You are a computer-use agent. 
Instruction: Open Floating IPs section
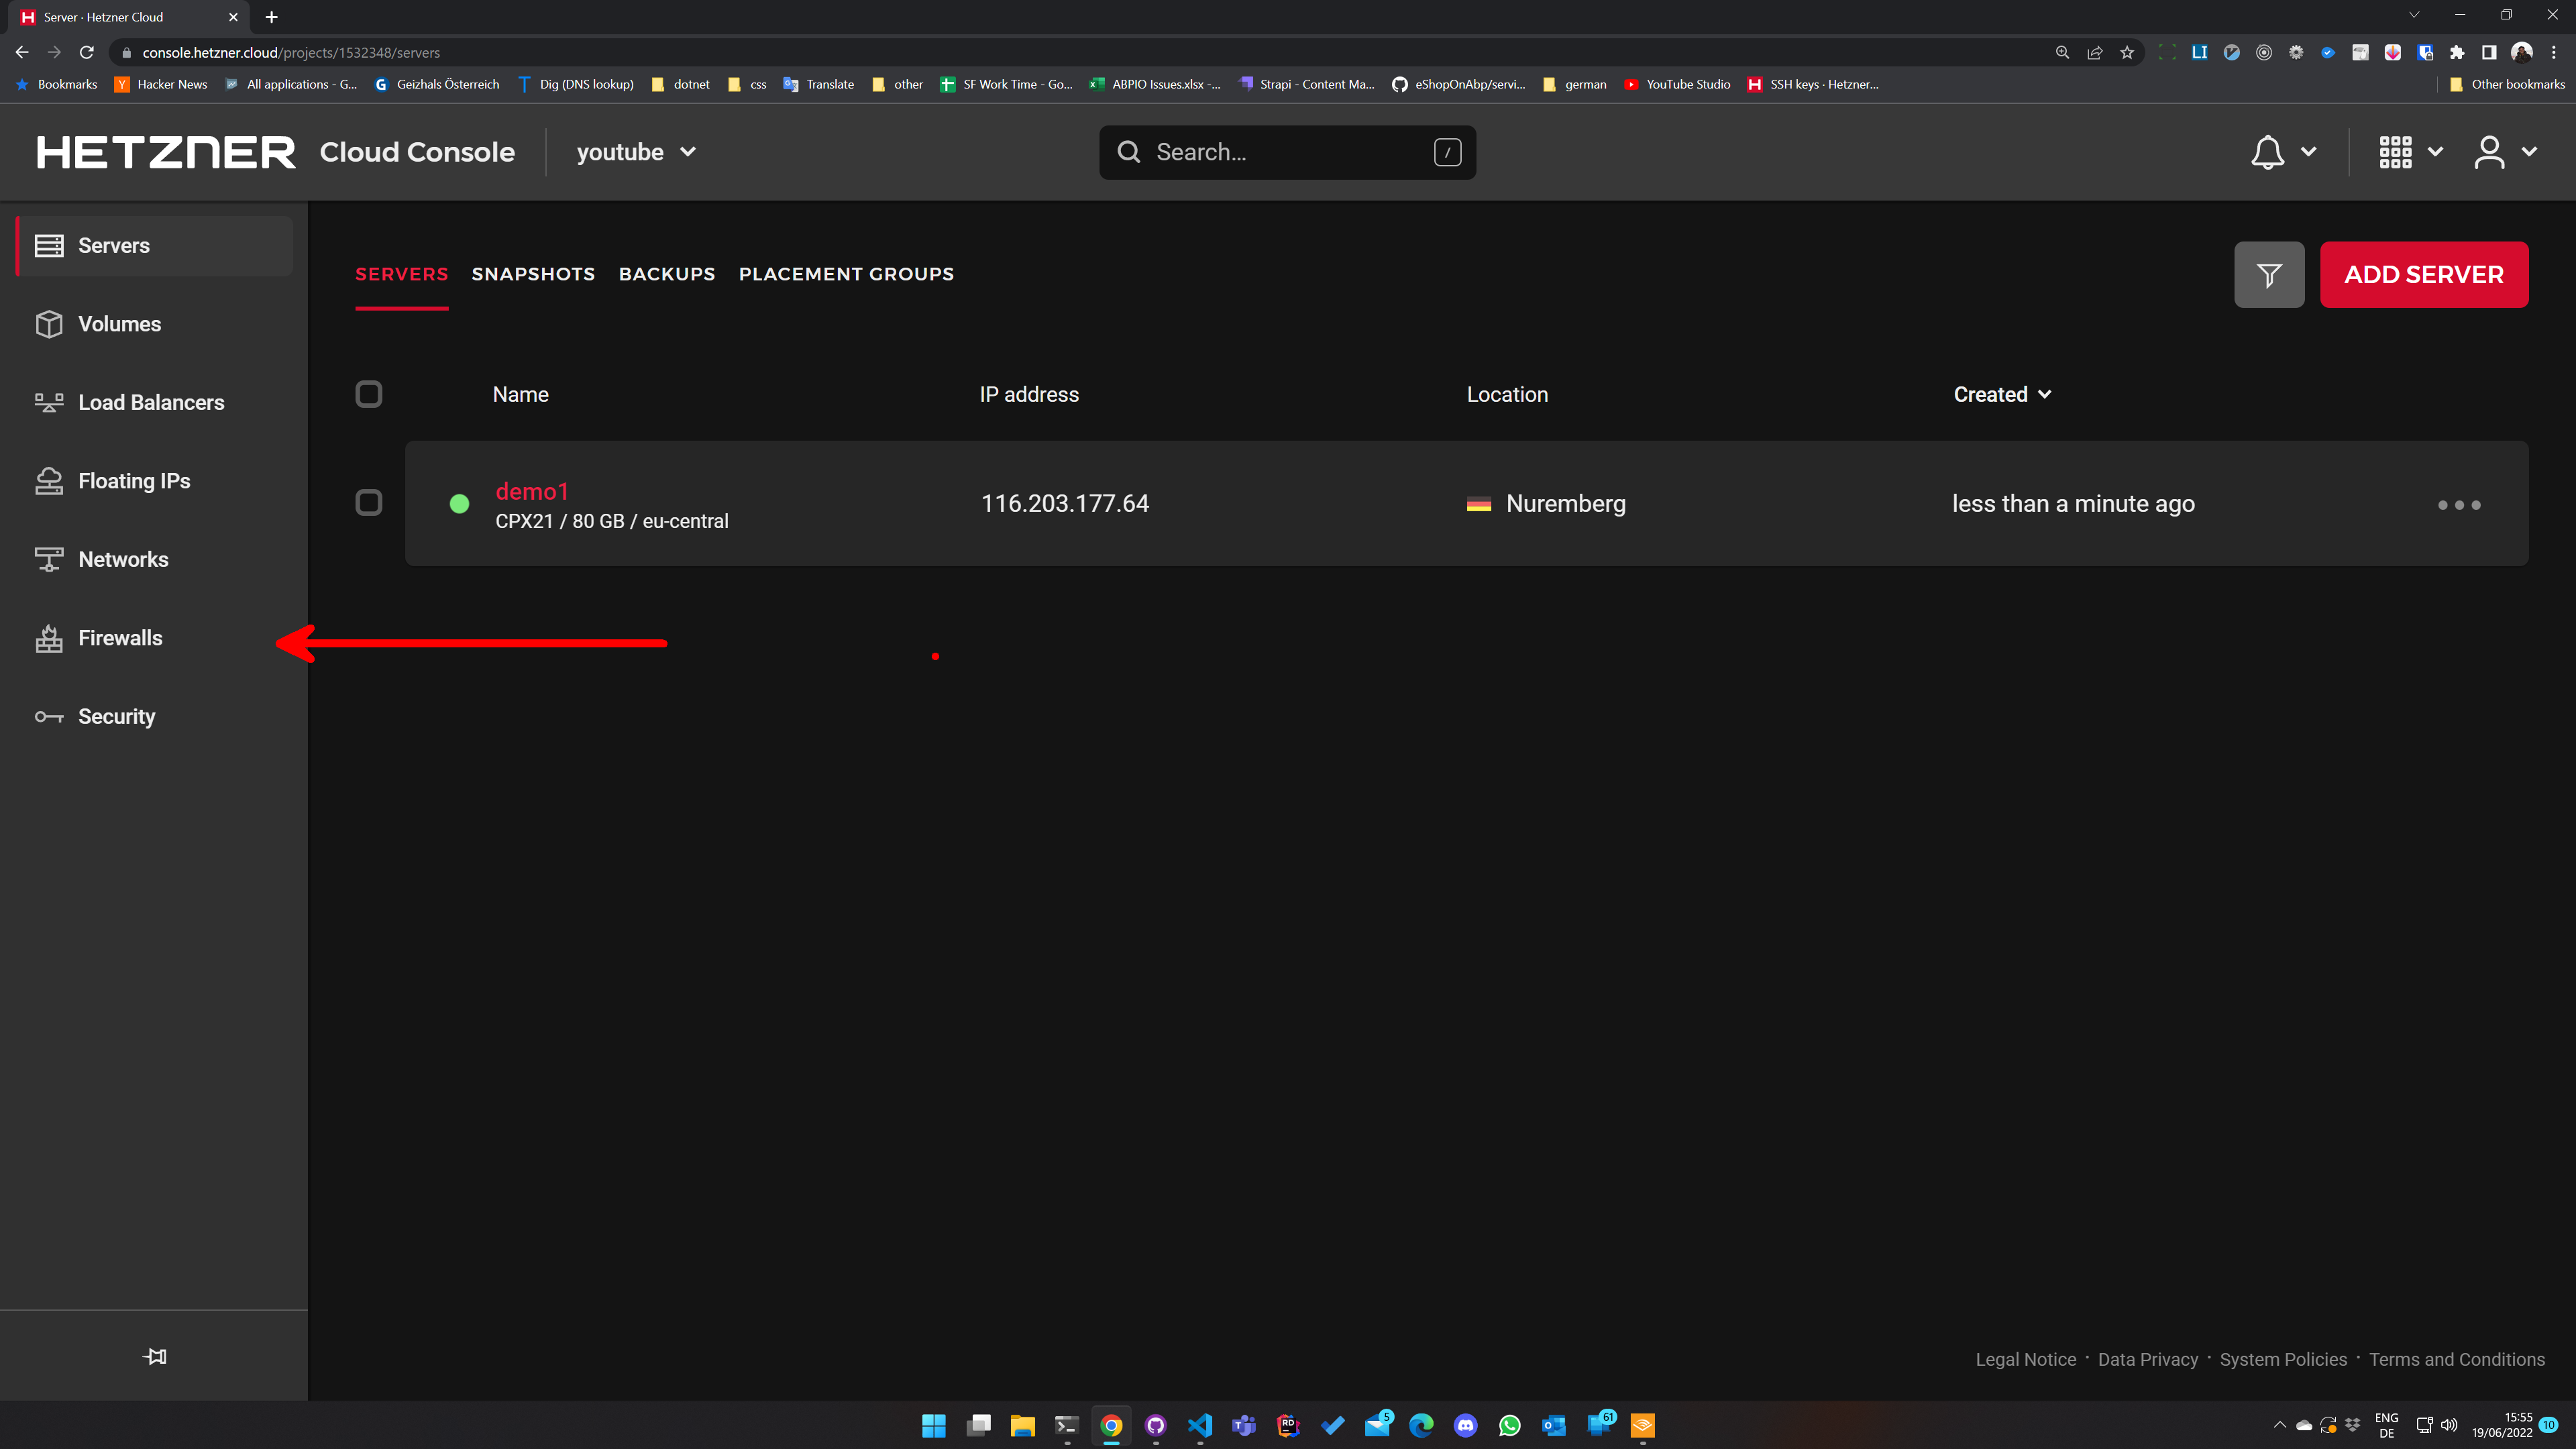134,481
